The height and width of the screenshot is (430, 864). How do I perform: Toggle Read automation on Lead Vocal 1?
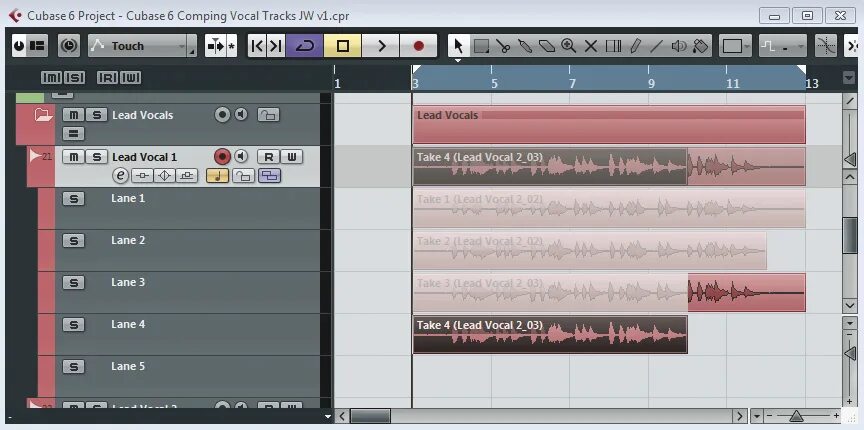point(268,157)
